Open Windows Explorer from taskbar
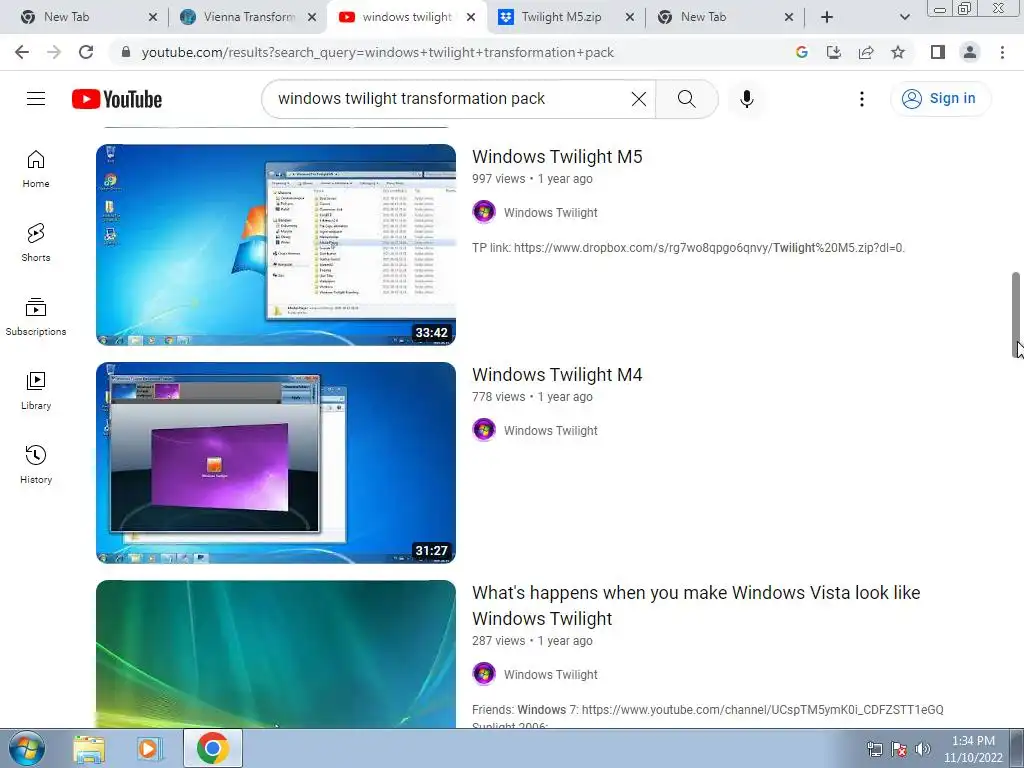This screenshot has height=768, width=1024. tap(89, 748)
